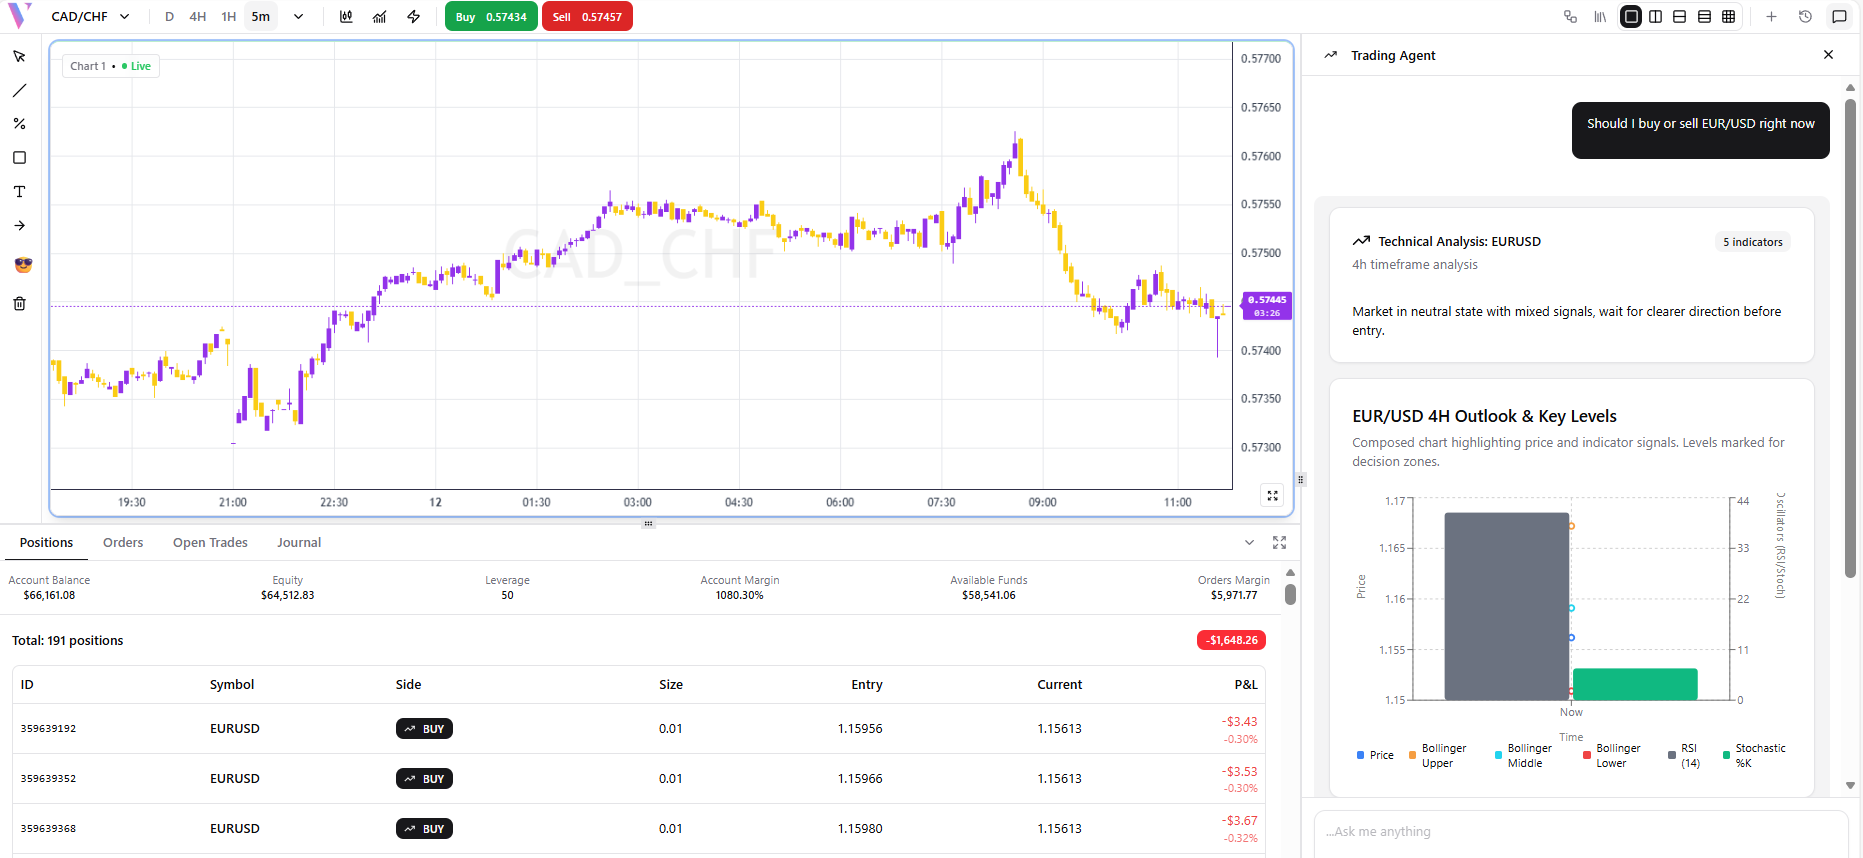The width and height of the screenshot is (1863, 858).
Task: Switch to the grid chart layout
Action: (1728, 17)
